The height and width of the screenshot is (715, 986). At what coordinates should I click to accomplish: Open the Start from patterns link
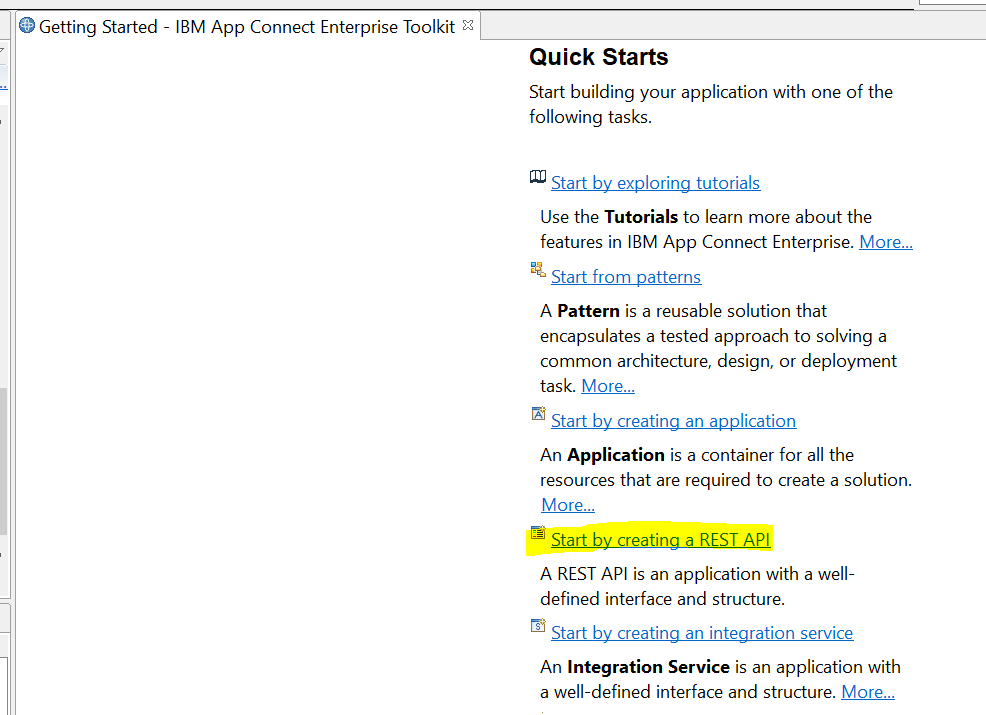(x=626, y=277)
